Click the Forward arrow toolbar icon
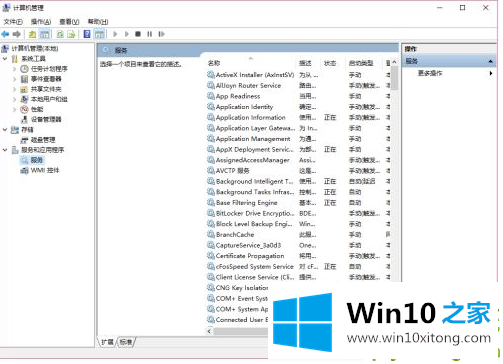This screenshot has width=503, height=364. coord(17,34)
